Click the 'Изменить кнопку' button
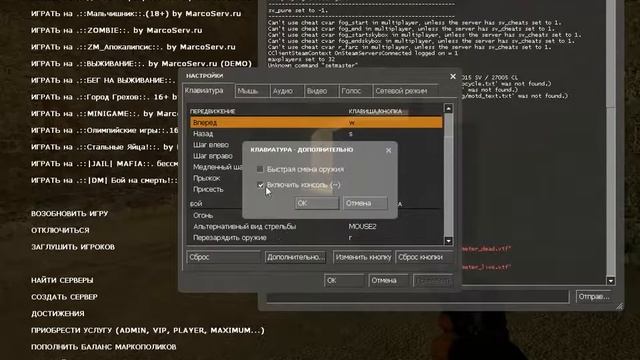Viewport: 640px width, 360px height. click(363, 257)
